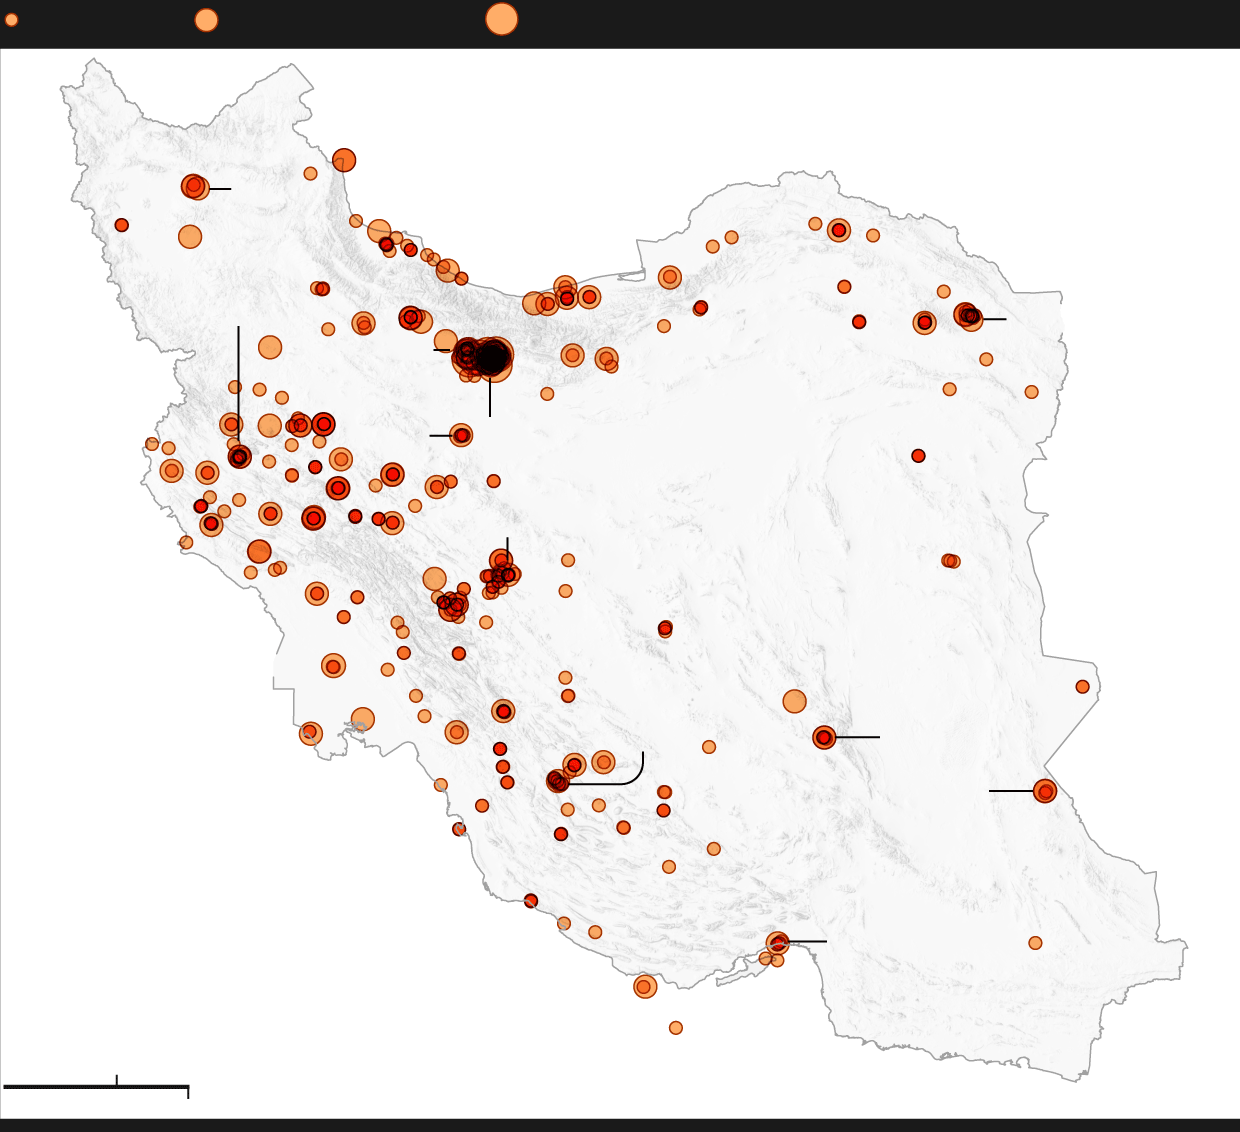The image size is (1240, 1132).
Task: Click the ringed marker on the southern coastline tip
Action: click(x=644, y=987)
